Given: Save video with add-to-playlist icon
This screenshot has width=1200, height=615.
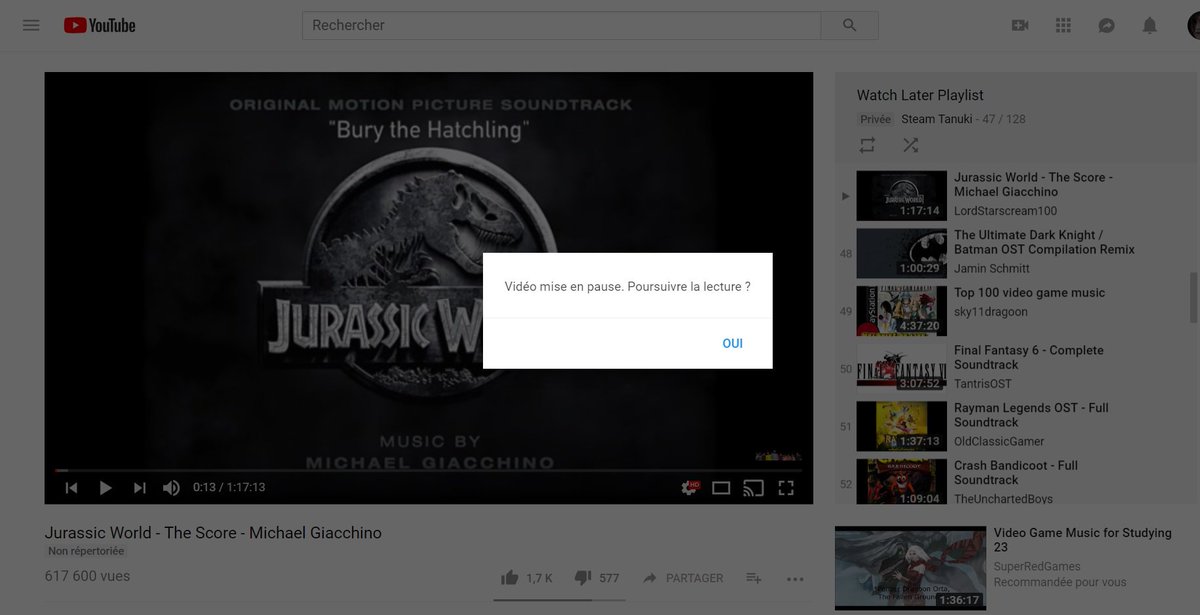Looking at the screenshot, I should (754, 578).
